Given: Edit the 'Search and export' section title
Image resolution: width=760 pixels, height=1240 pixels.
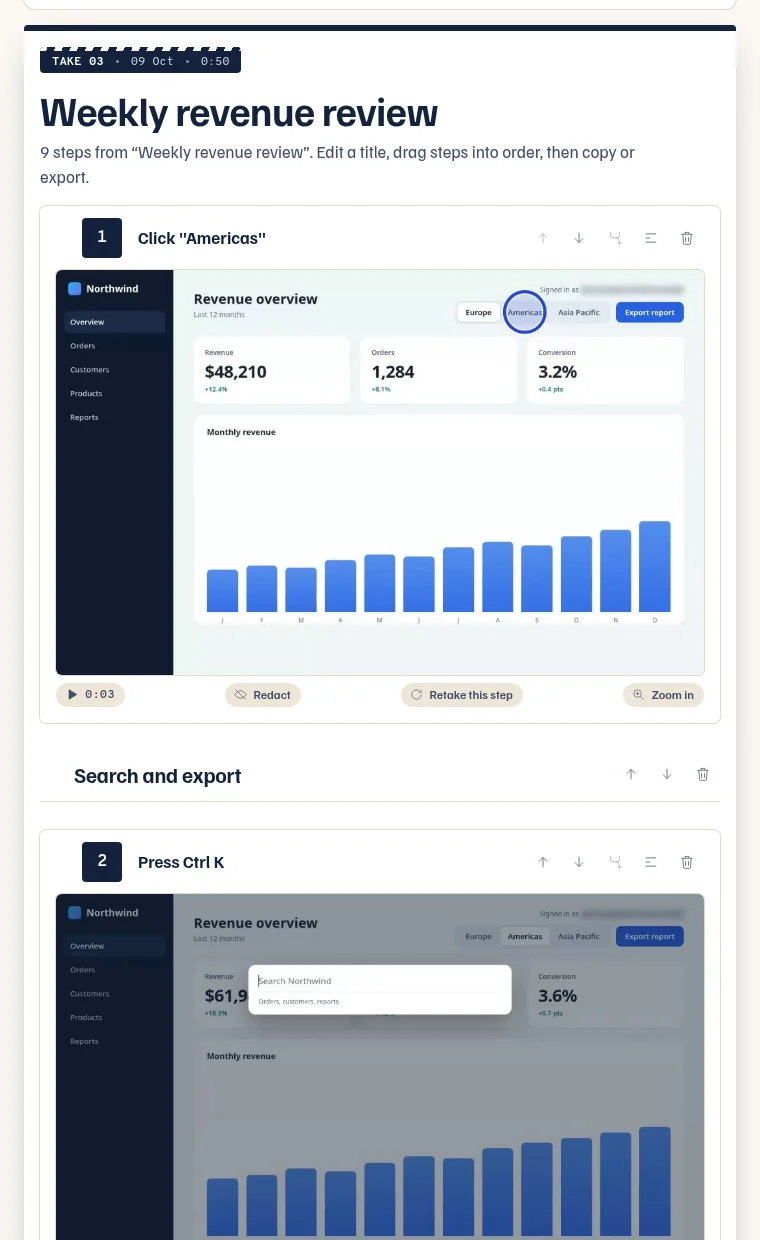Looking at the screenshot, I should tap(158, 776).
